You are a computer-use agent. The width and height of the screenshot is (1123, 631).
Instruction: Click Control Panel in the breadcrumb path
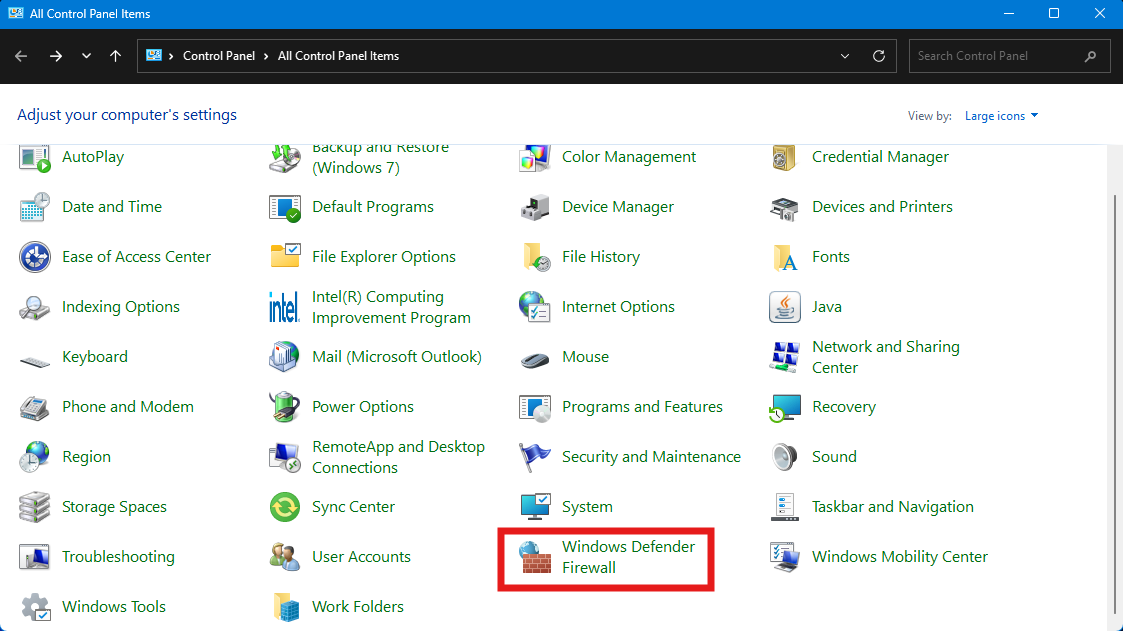[218, 56]
